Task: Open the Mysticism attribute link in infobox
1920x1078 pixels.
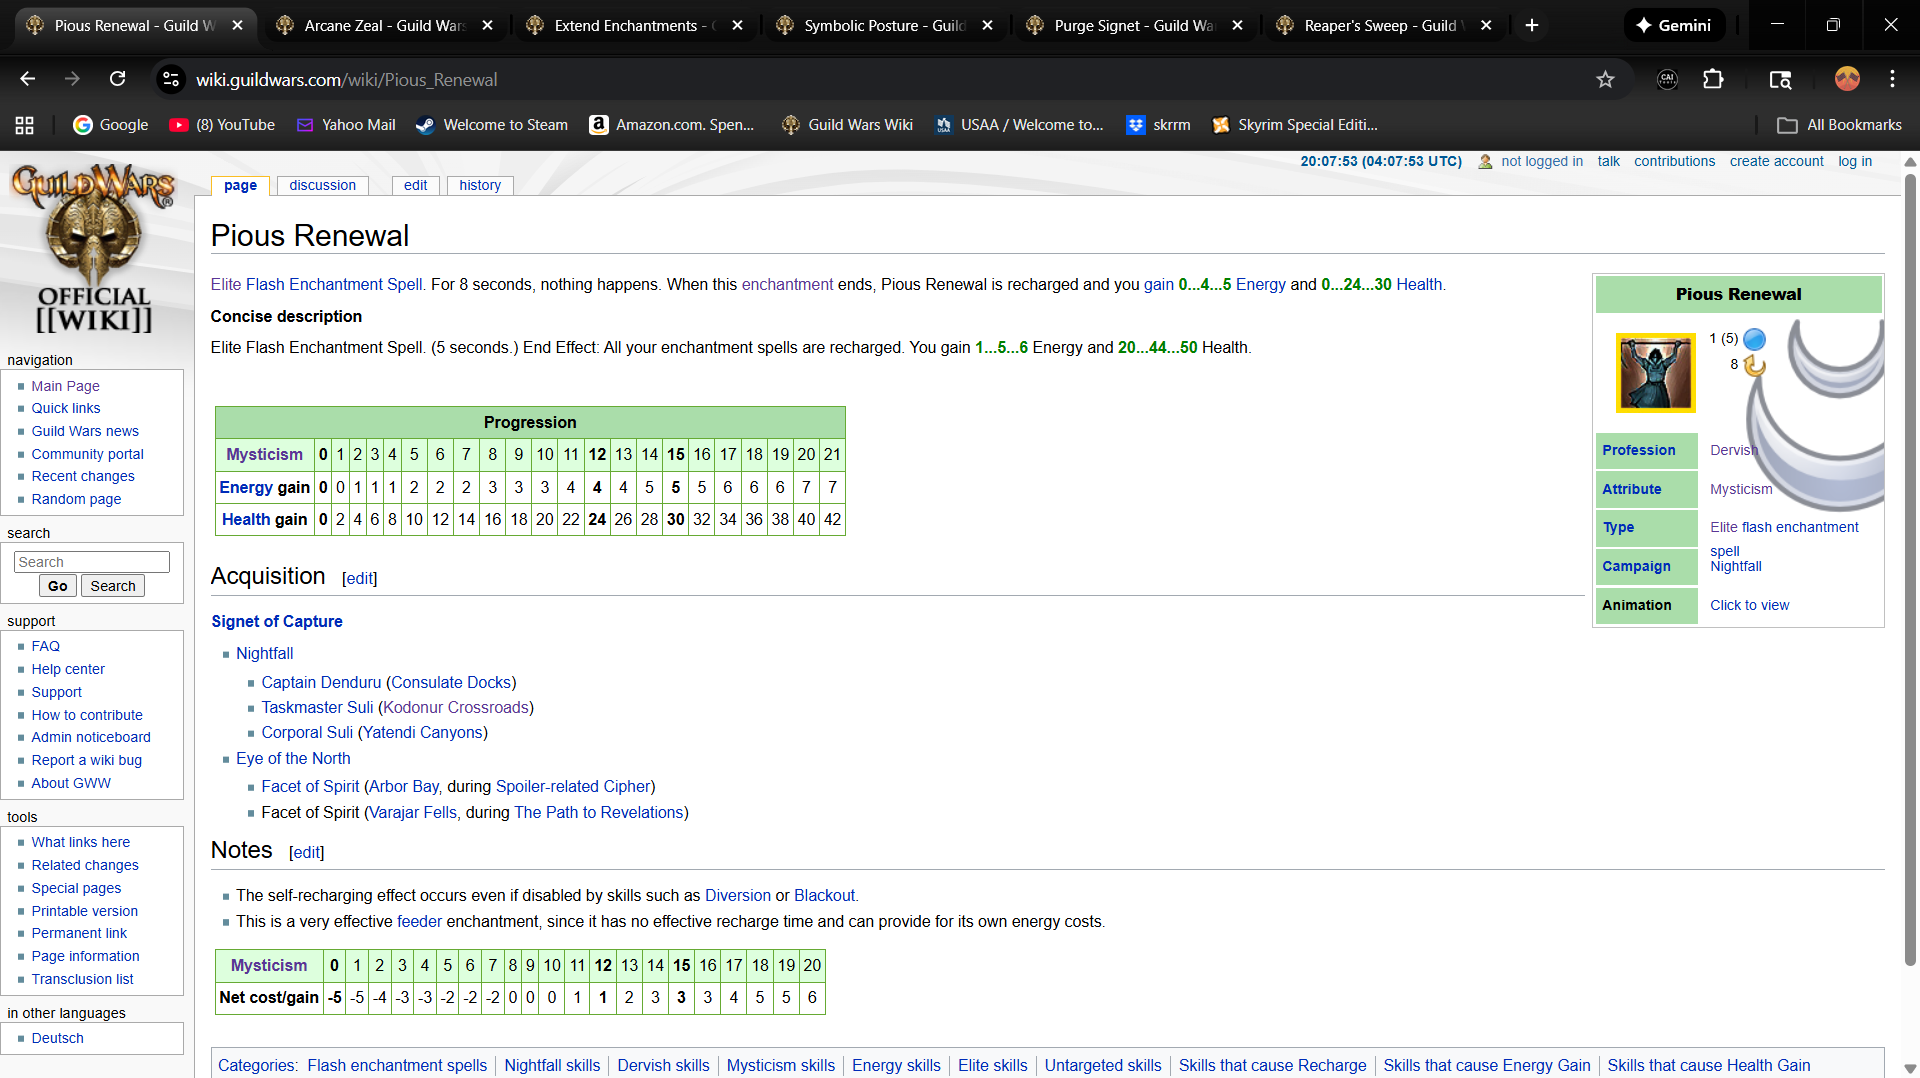Action: tap(1740, 489)
